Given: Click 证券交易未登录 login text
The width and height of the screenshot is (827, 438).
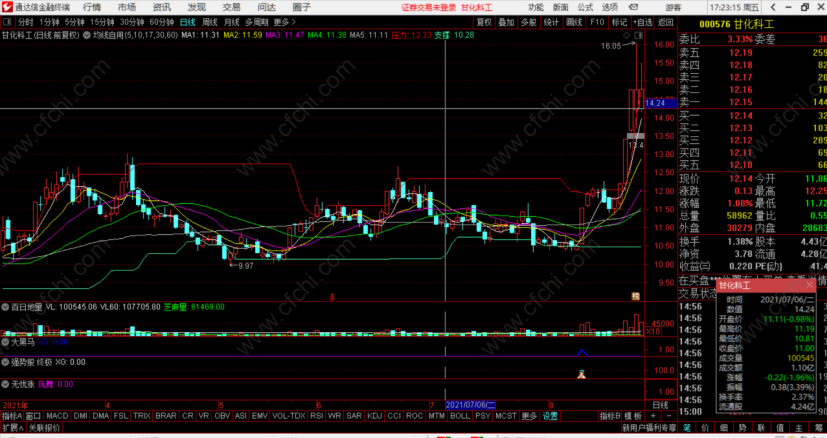Looking at the screenshot, I should (x=428, y=7).
